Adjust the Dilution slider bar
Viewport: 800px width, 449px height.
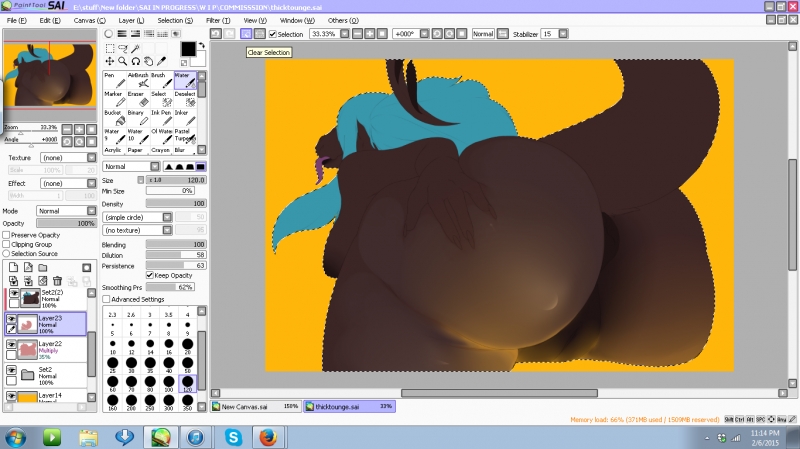176,255
